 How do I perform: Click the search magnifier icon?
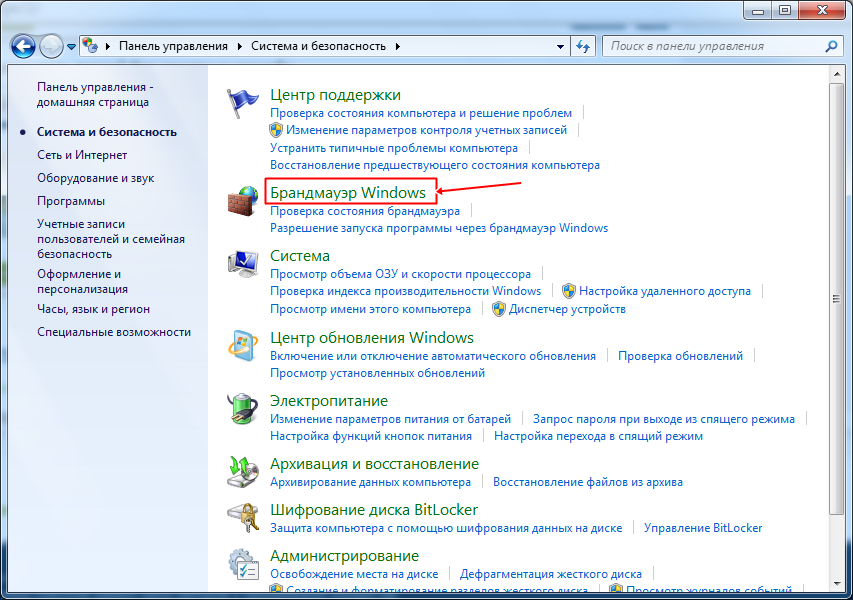coord(831,46)
